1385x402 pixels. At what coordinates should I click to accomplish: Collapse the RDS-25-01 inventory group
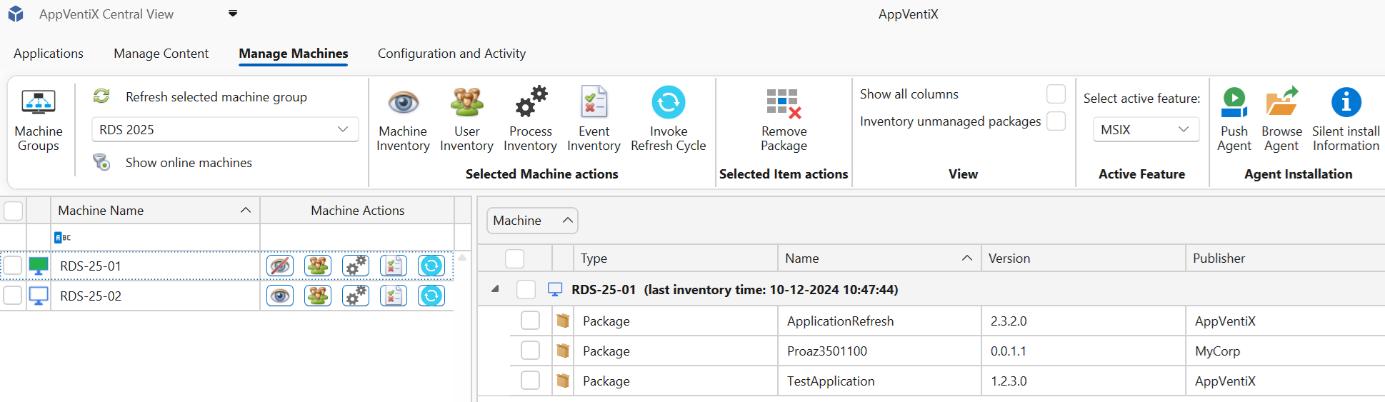495,290
